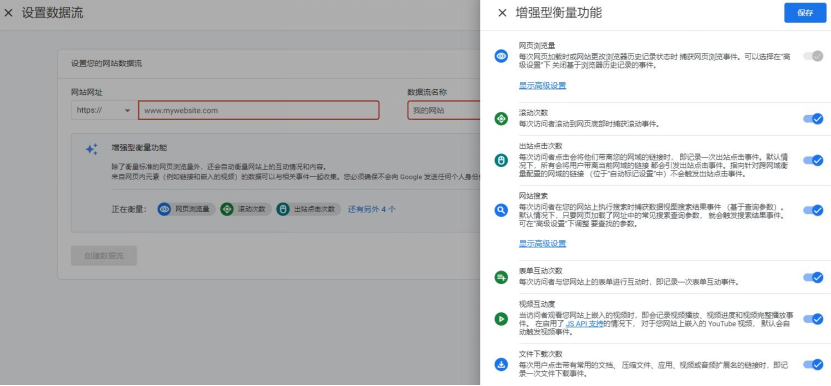Open the https:// protocol dropdown
This screenshot has height=386, width=831.
pyautogui.click(x=103, y=110)
